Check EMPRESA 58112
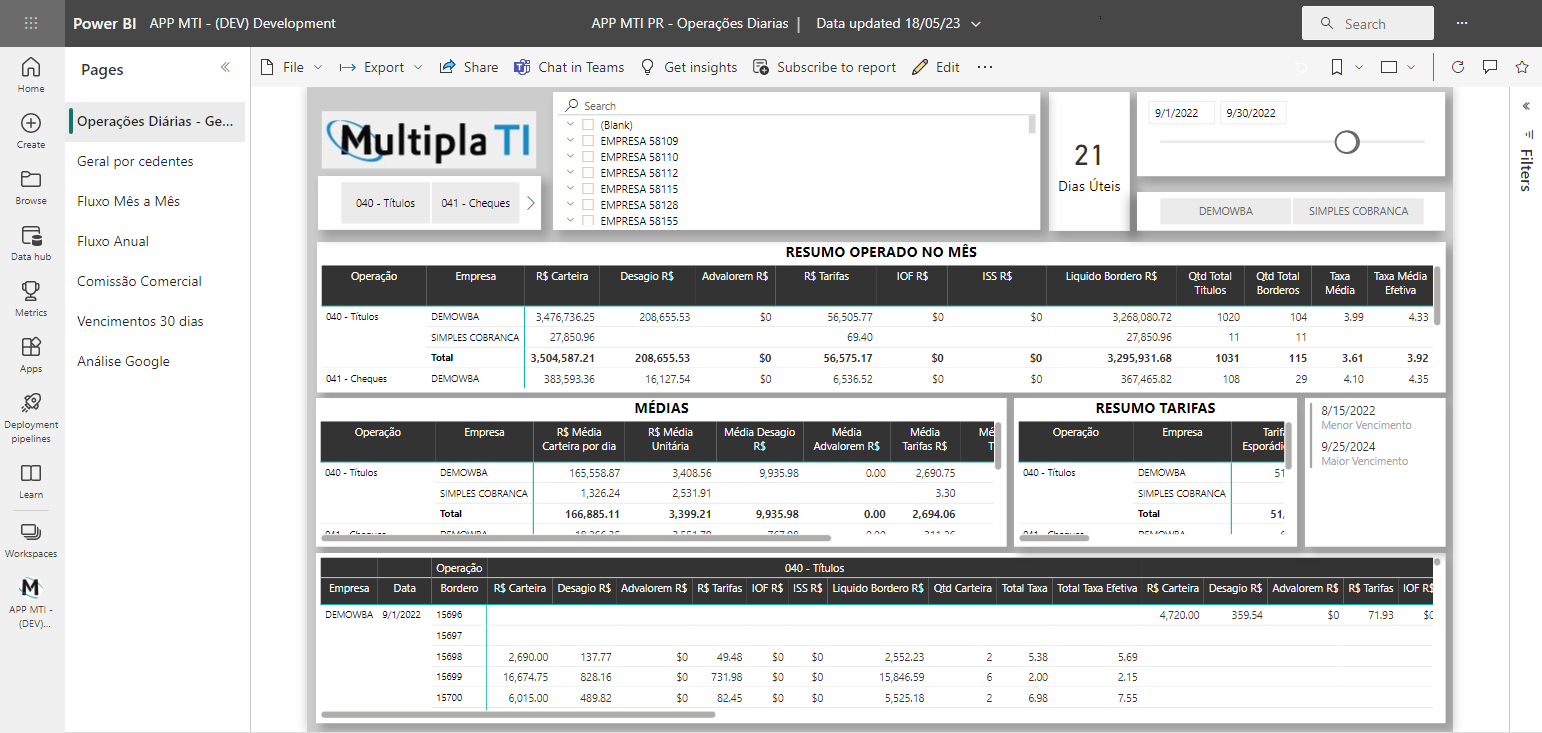The height and width of the screenshot is (733, 1542). pyautogui.click(x=588, y=172)
